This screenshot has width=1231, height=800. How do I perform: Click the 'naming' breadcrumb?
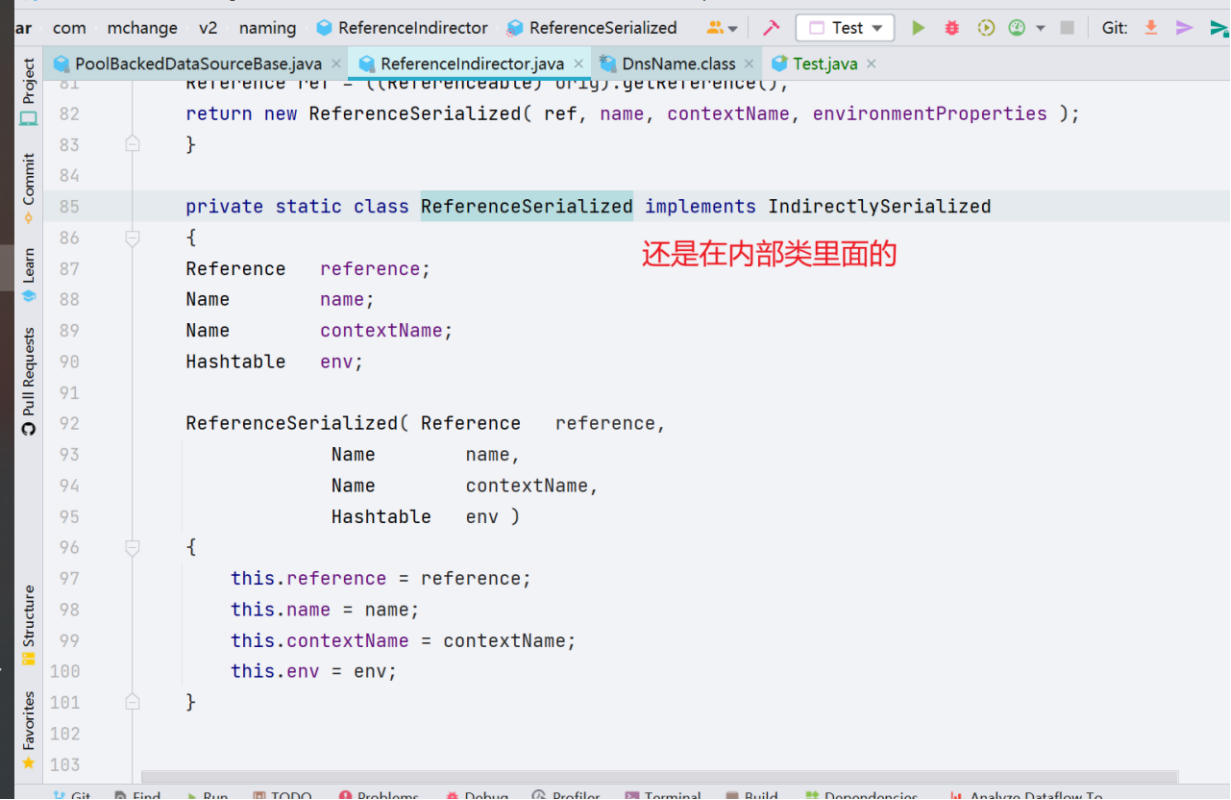tap(267, 28)
